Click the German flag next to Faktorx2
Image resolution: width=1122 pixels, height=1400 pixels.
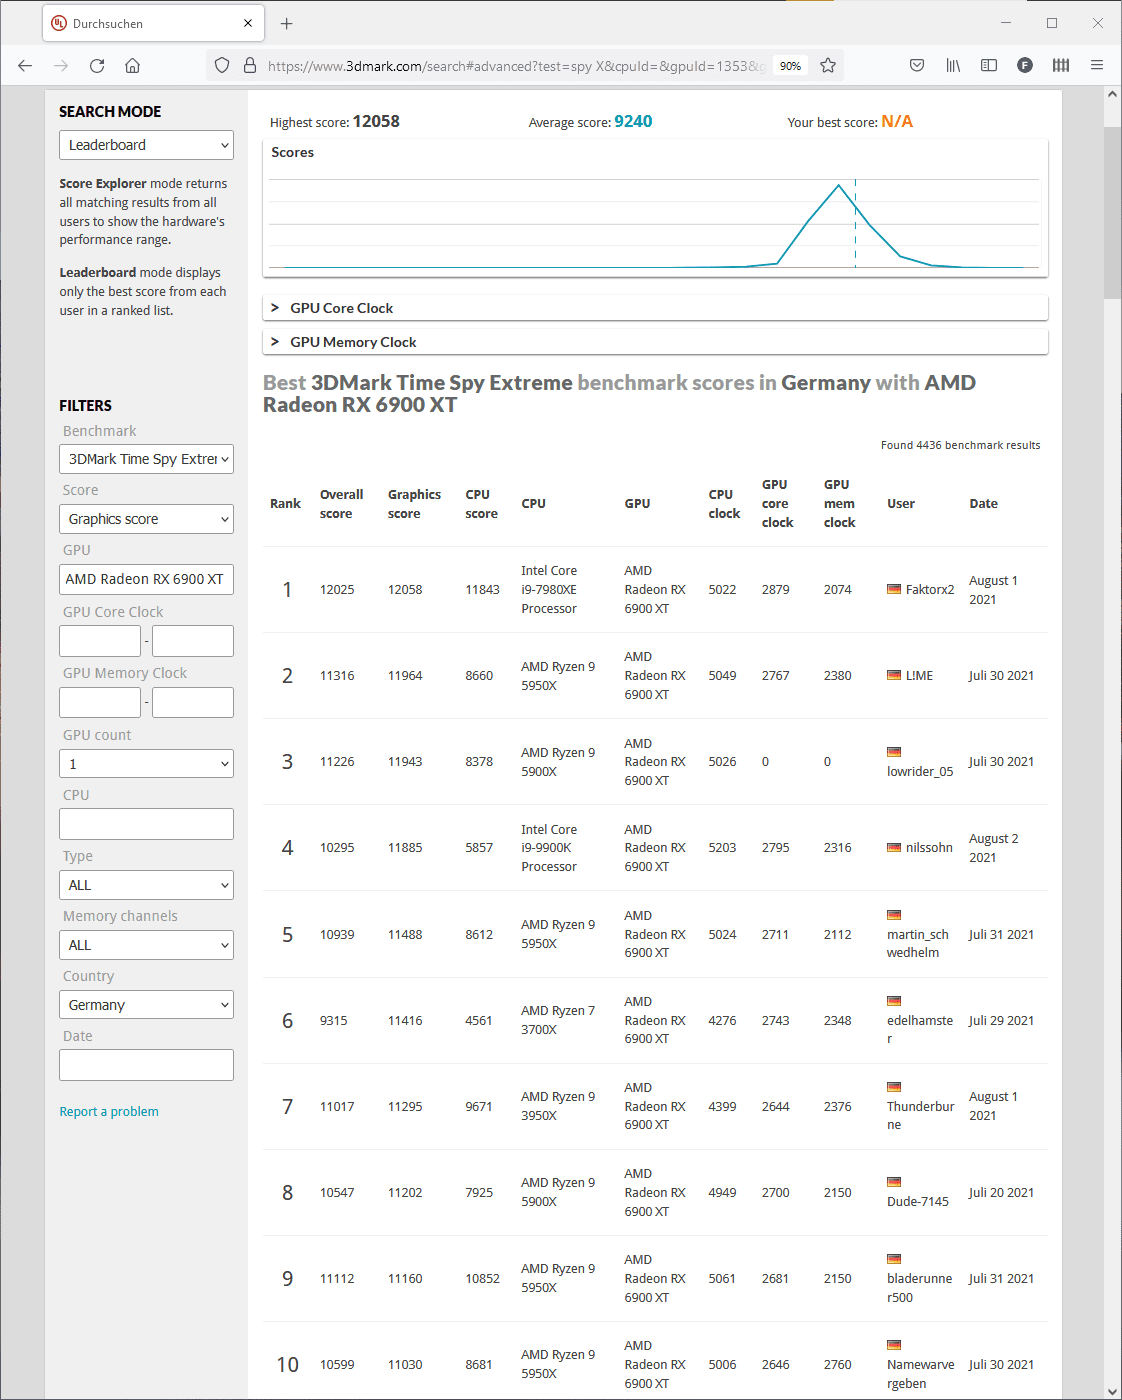tap(894, 589)
